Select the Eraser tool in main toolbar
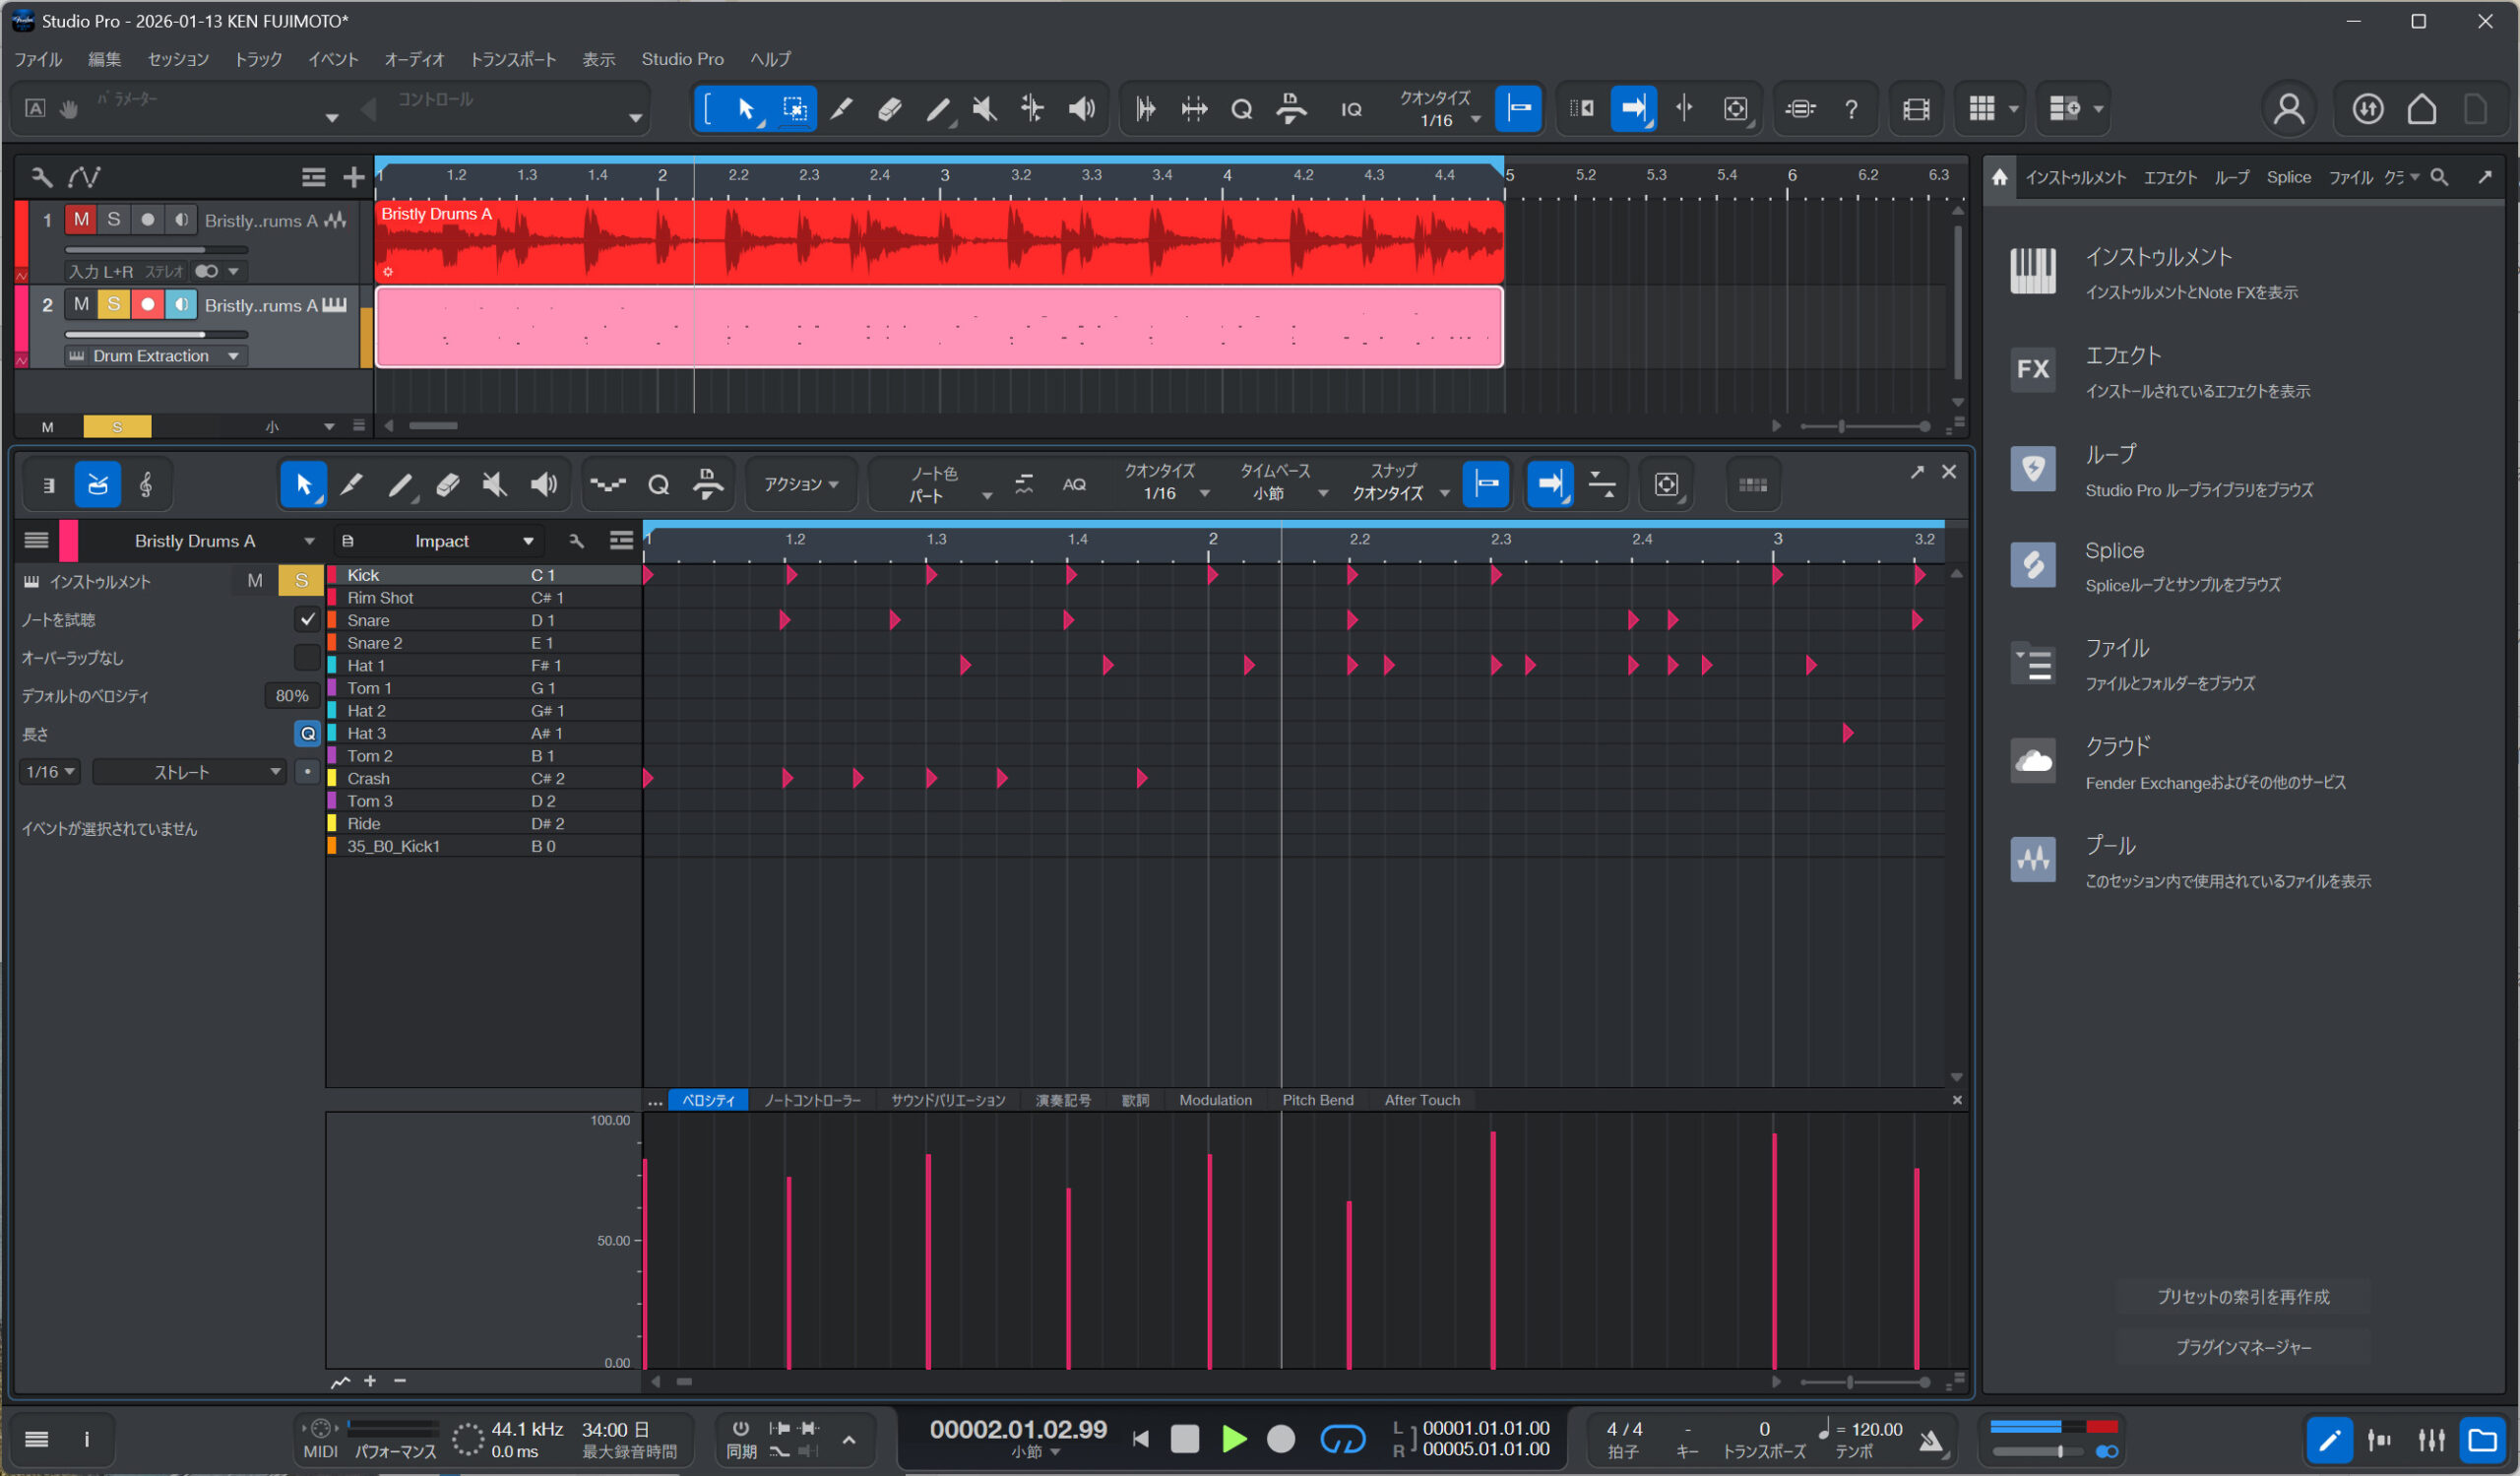Screen dimensions: 2520x1476 [x=889, y=109]
